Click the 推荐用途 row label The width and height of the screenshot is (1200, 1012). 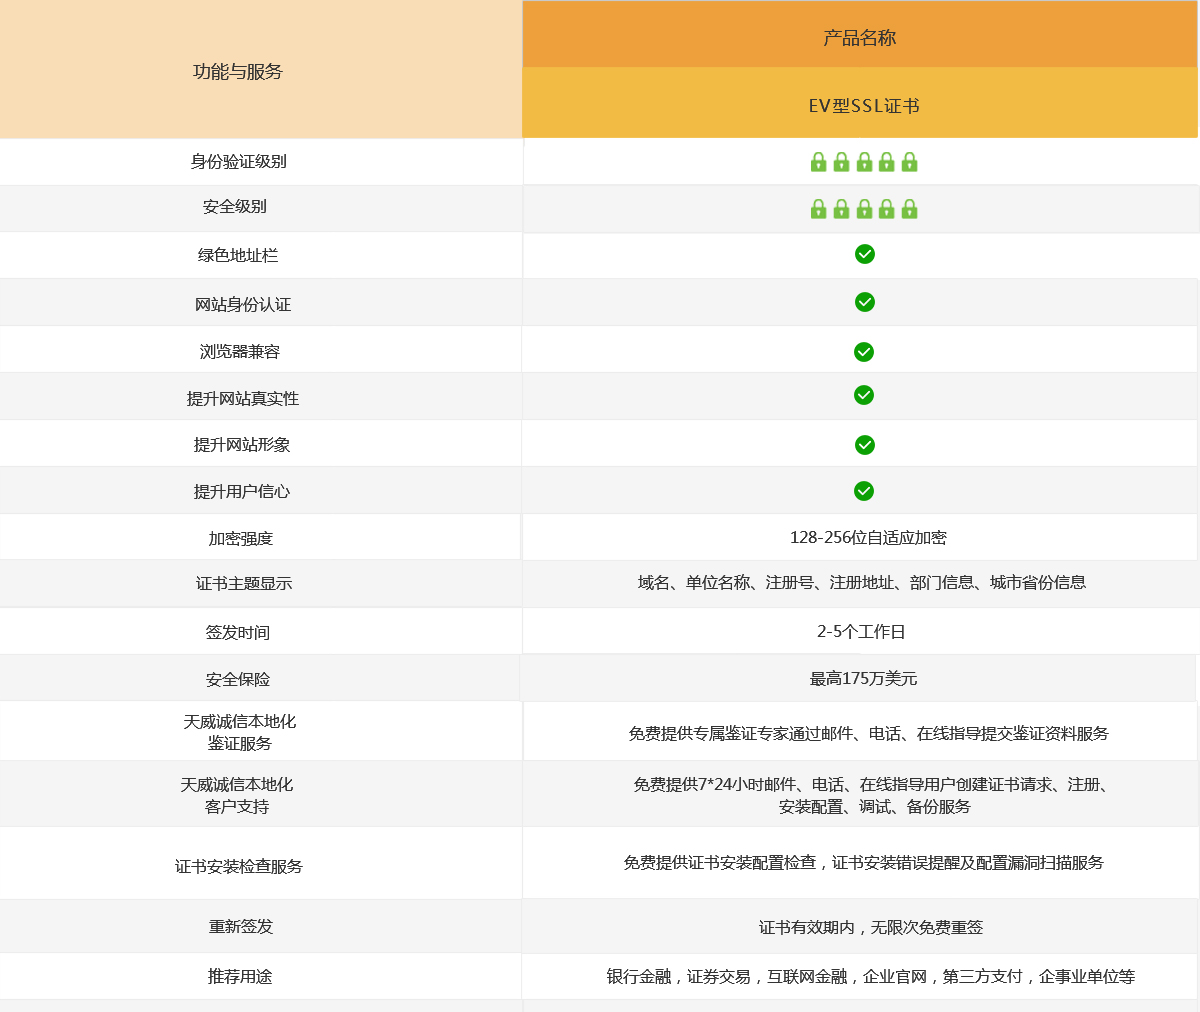[x=240, y=976]
